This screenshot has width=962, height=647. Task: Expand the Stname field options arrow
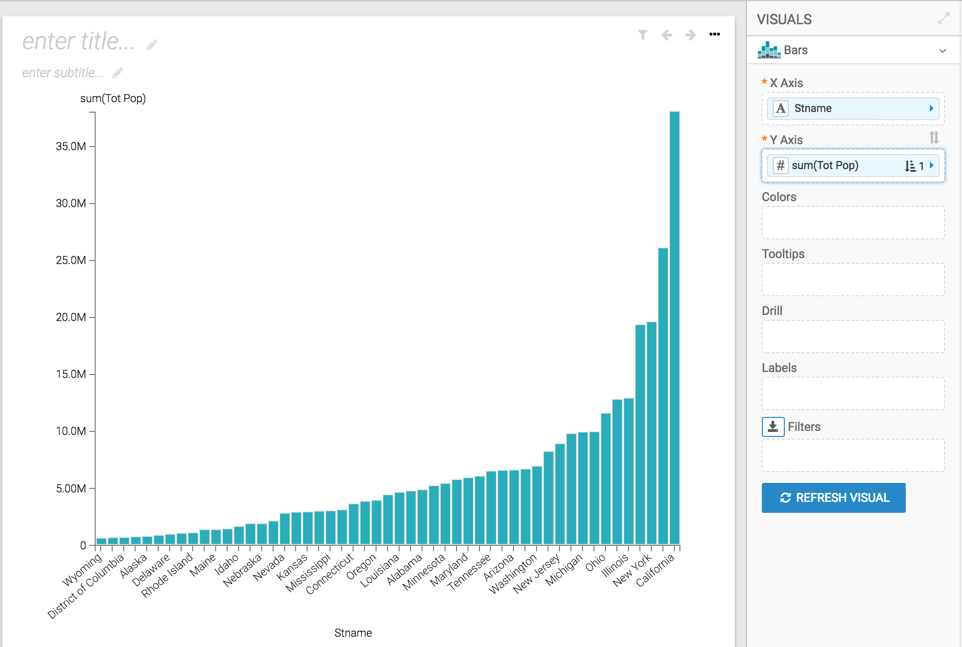coord(931,109)
